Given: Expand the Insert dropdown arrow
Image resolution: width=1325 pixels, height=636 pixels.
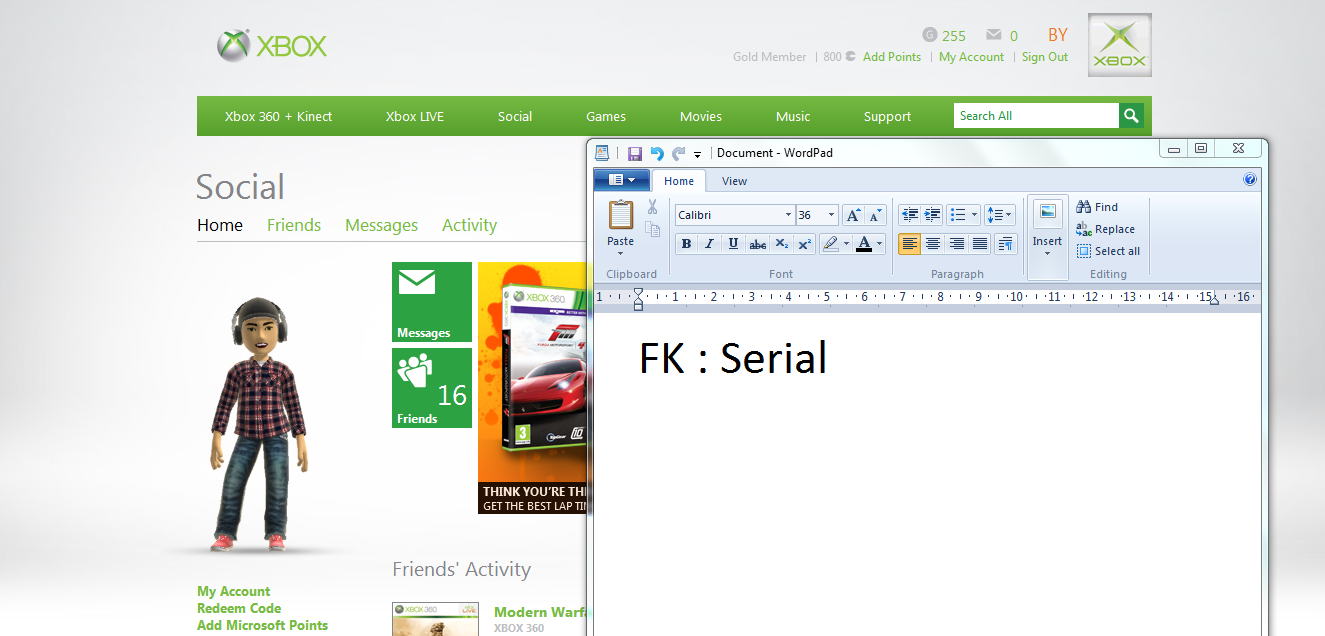Looking at the screenshot, I should click(x=1047, y=253).
